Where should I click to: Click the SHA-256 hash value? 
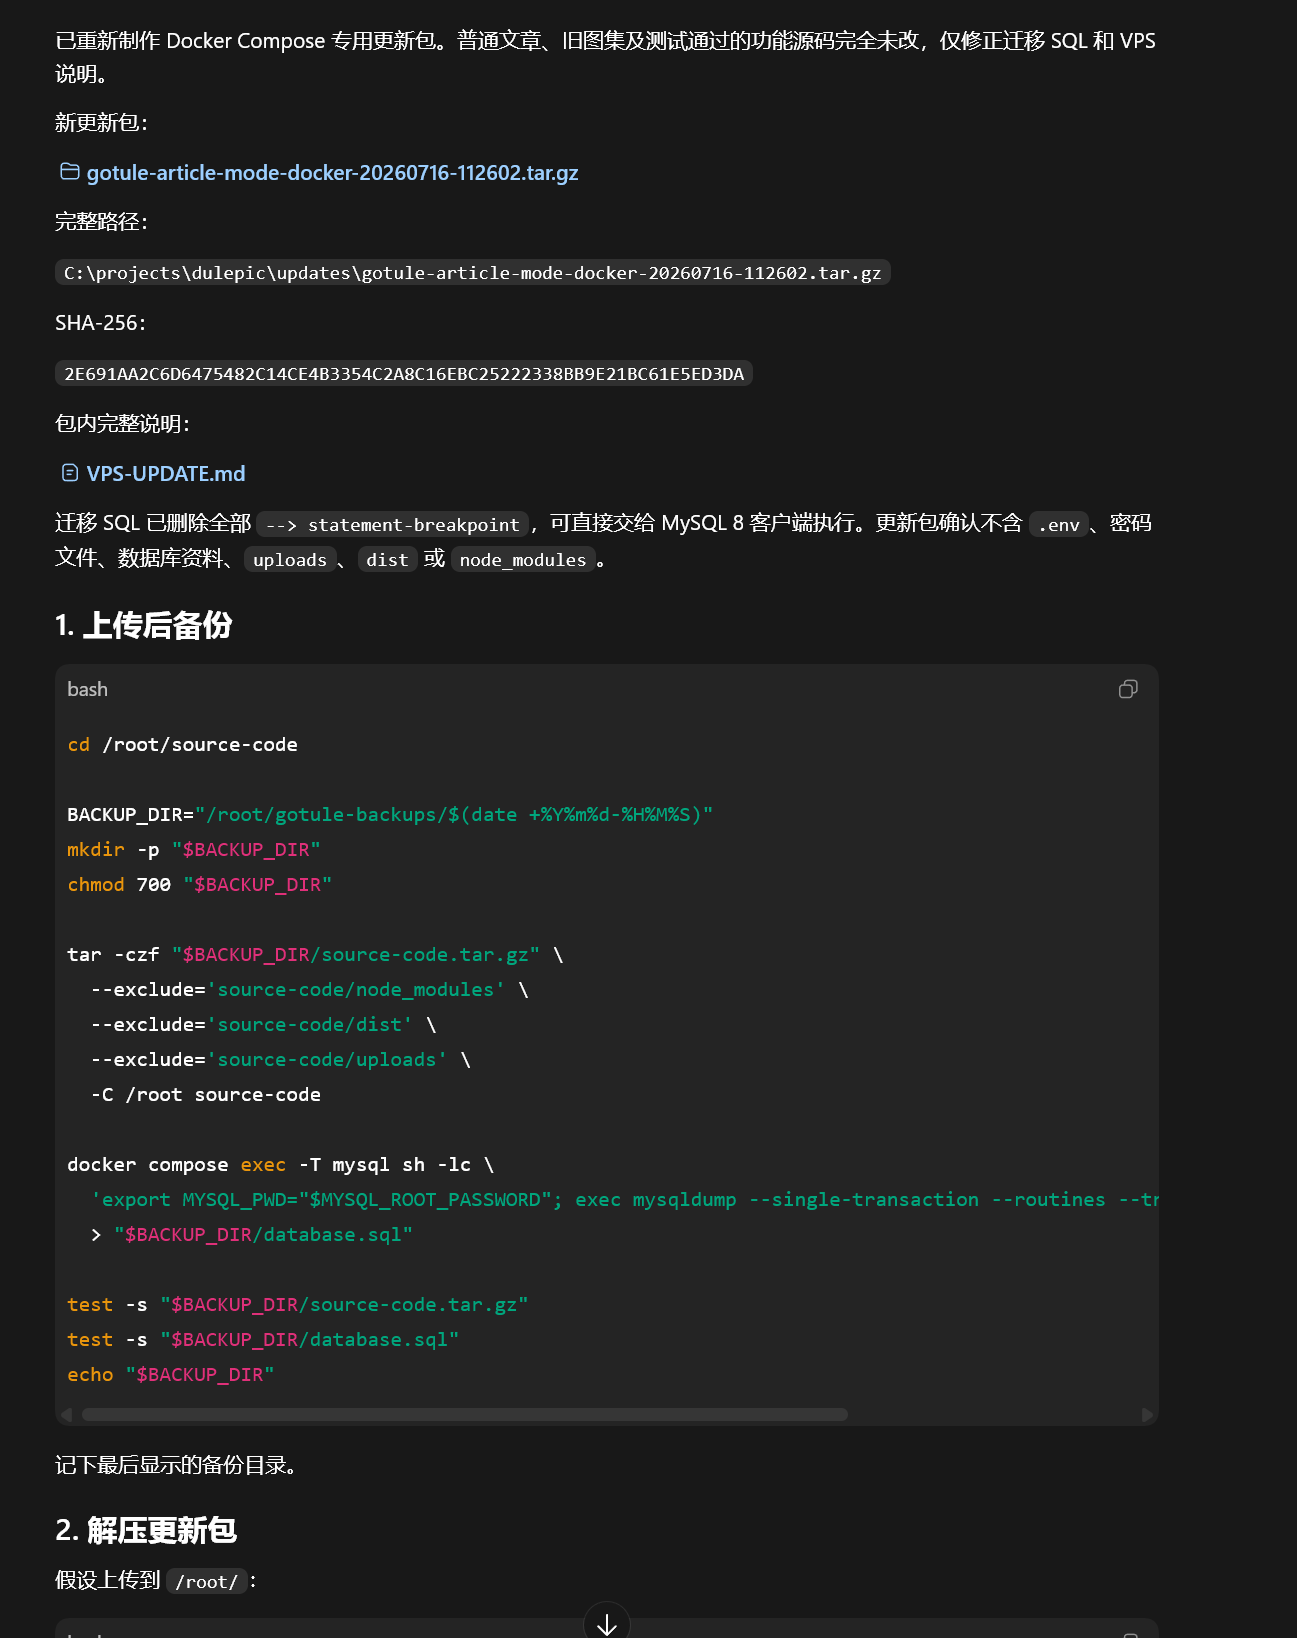404,374
